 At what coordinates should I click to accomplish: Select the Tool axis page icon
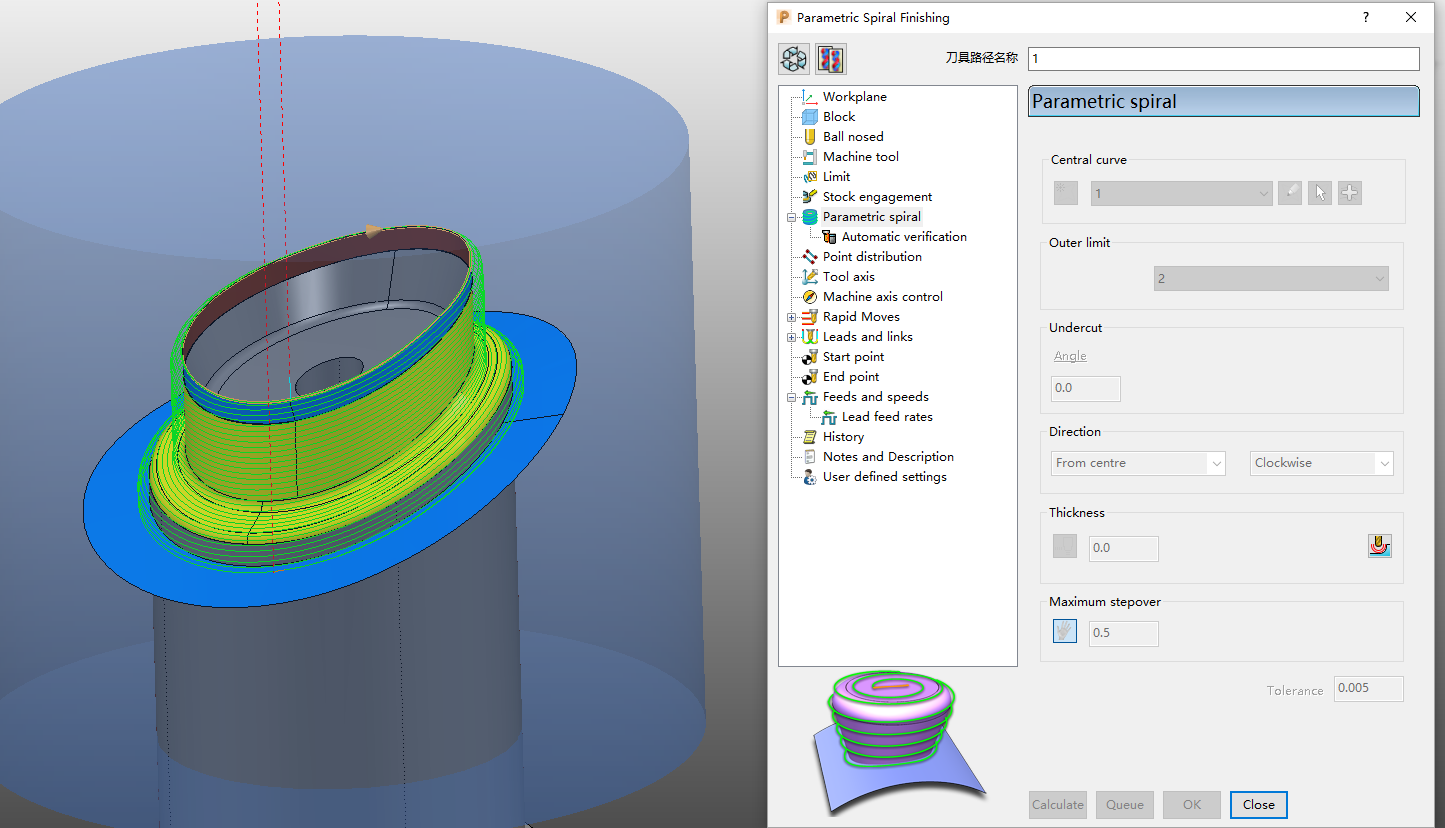(x=810, y=276)
